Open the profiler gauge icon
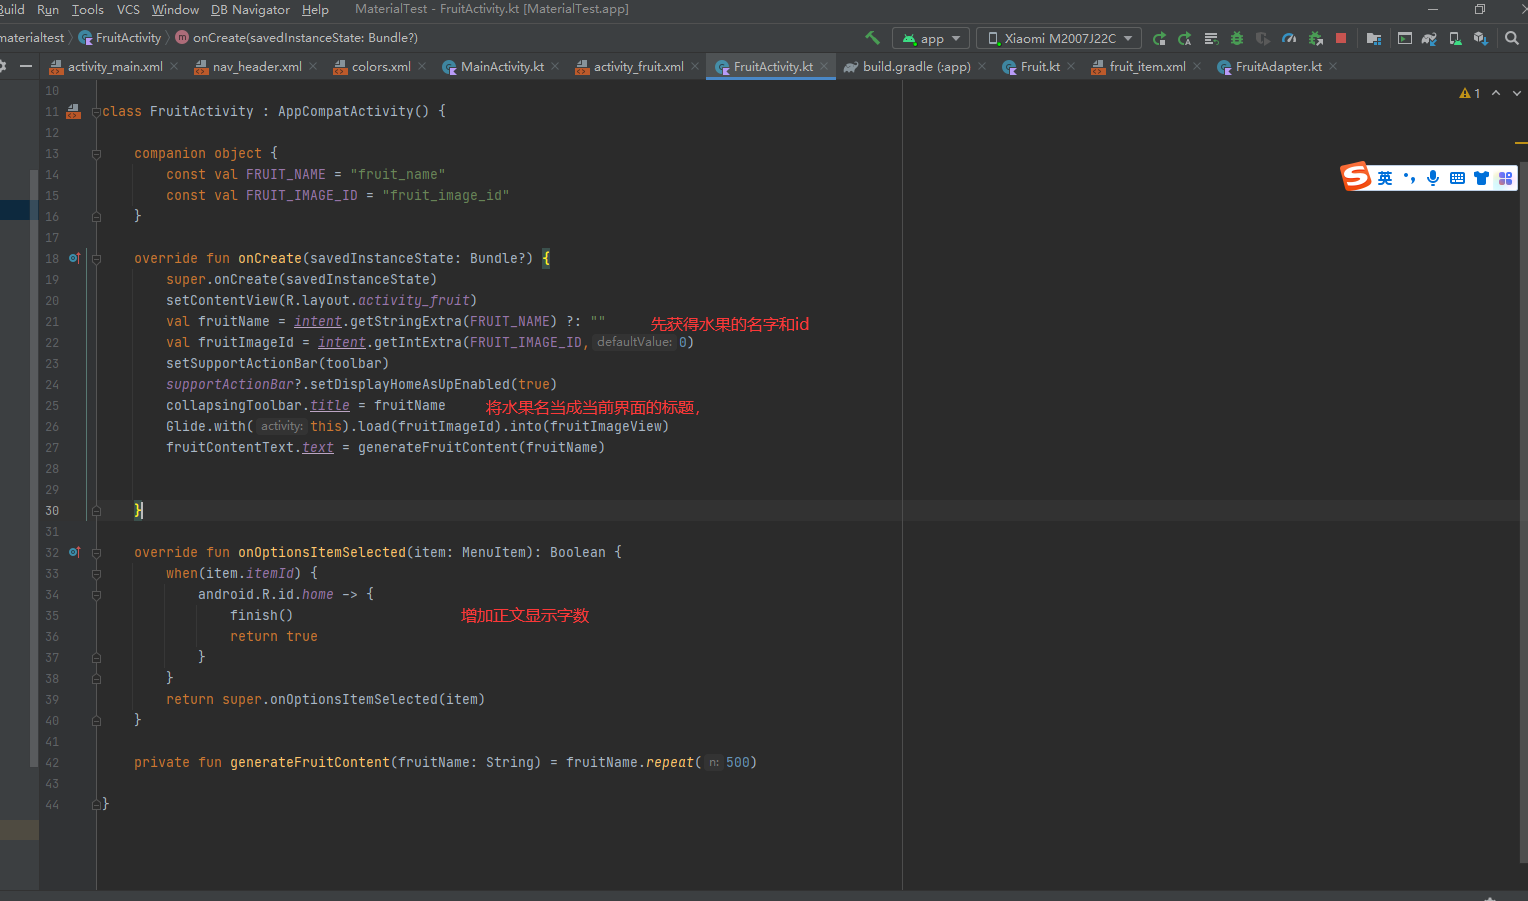Viewport: 1528px width, 901px height. tap(1289, 38)
